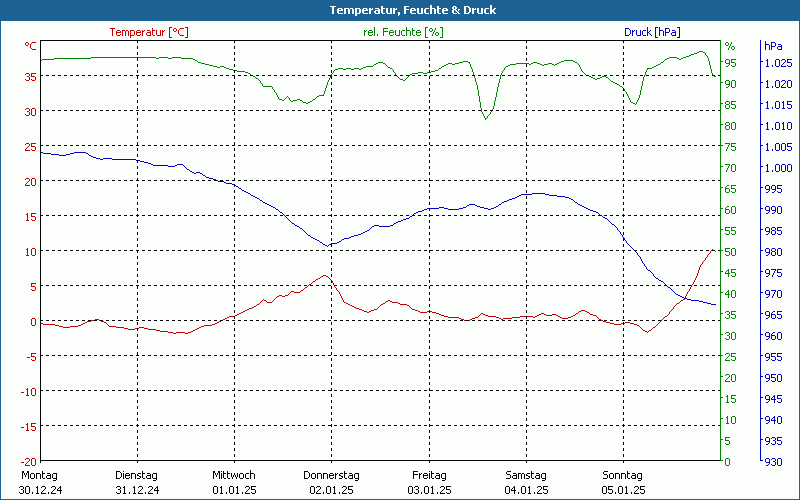Click the green humidity value '90'
Image resolution: width=800 pixels, height=500 pixels.
point(731,84)
